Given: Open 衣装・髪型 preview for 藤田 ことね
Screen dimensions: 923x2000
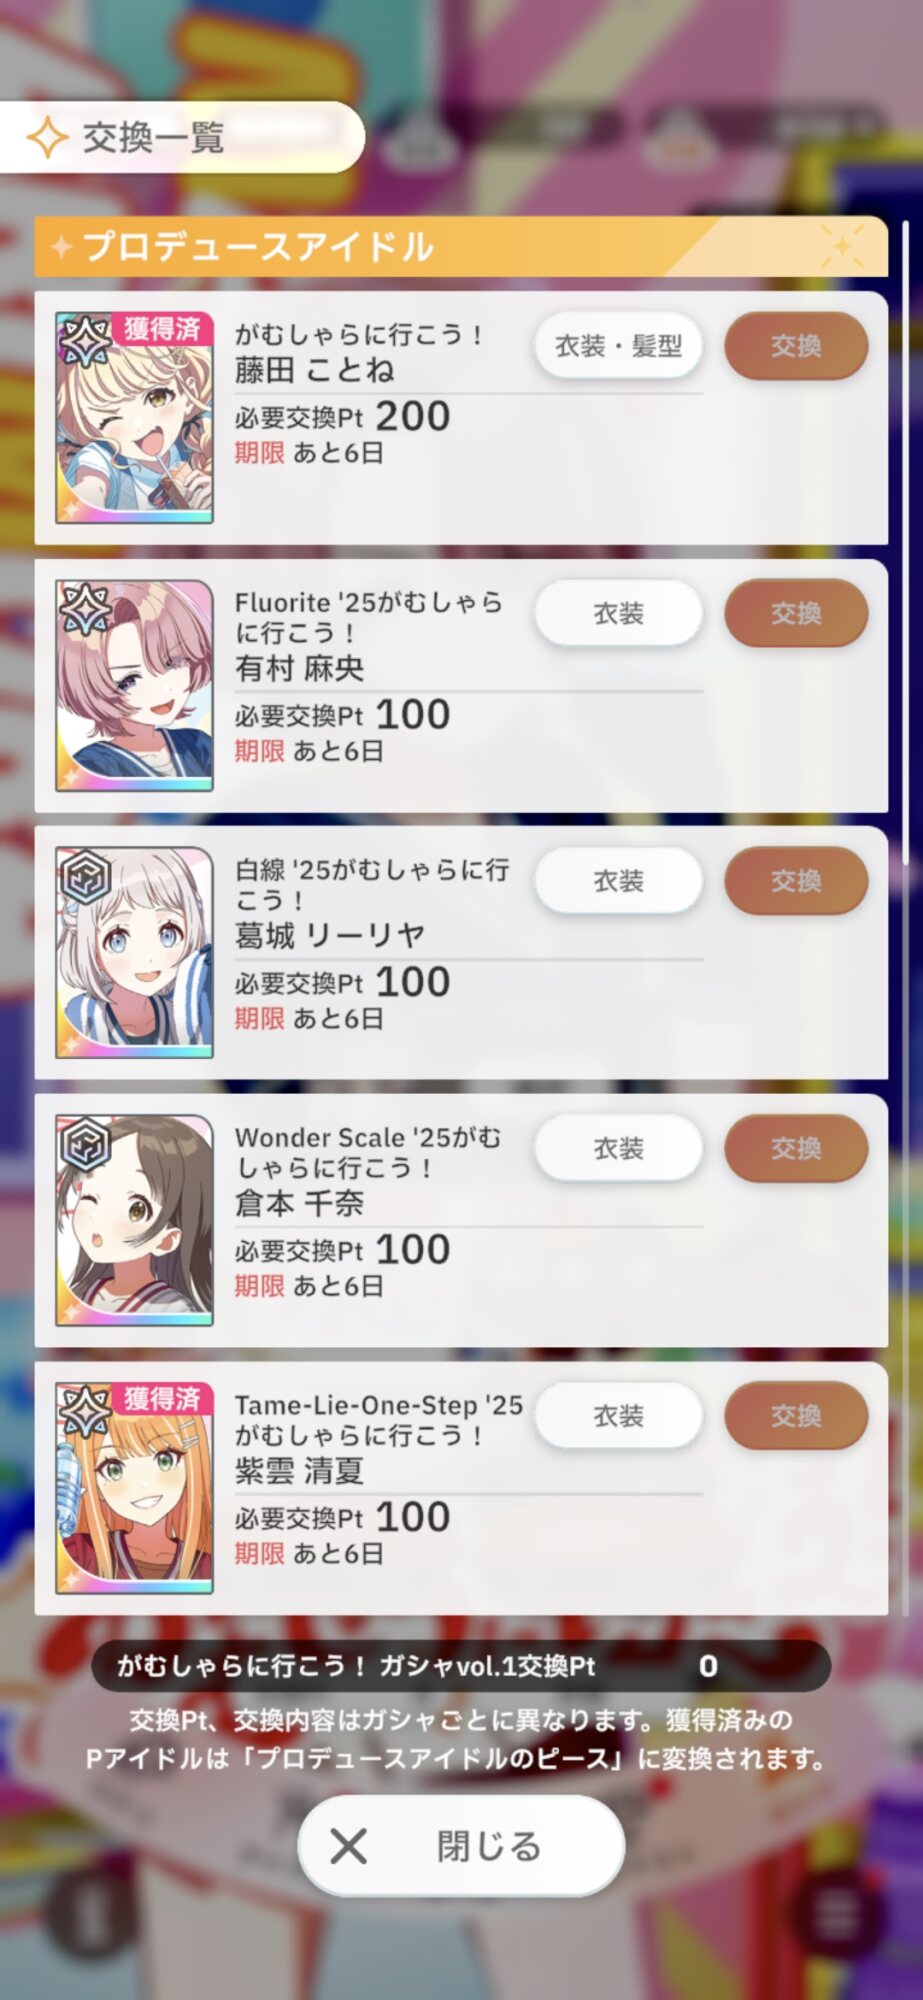Looking at the screenshot, I should (x=618, y=346).
